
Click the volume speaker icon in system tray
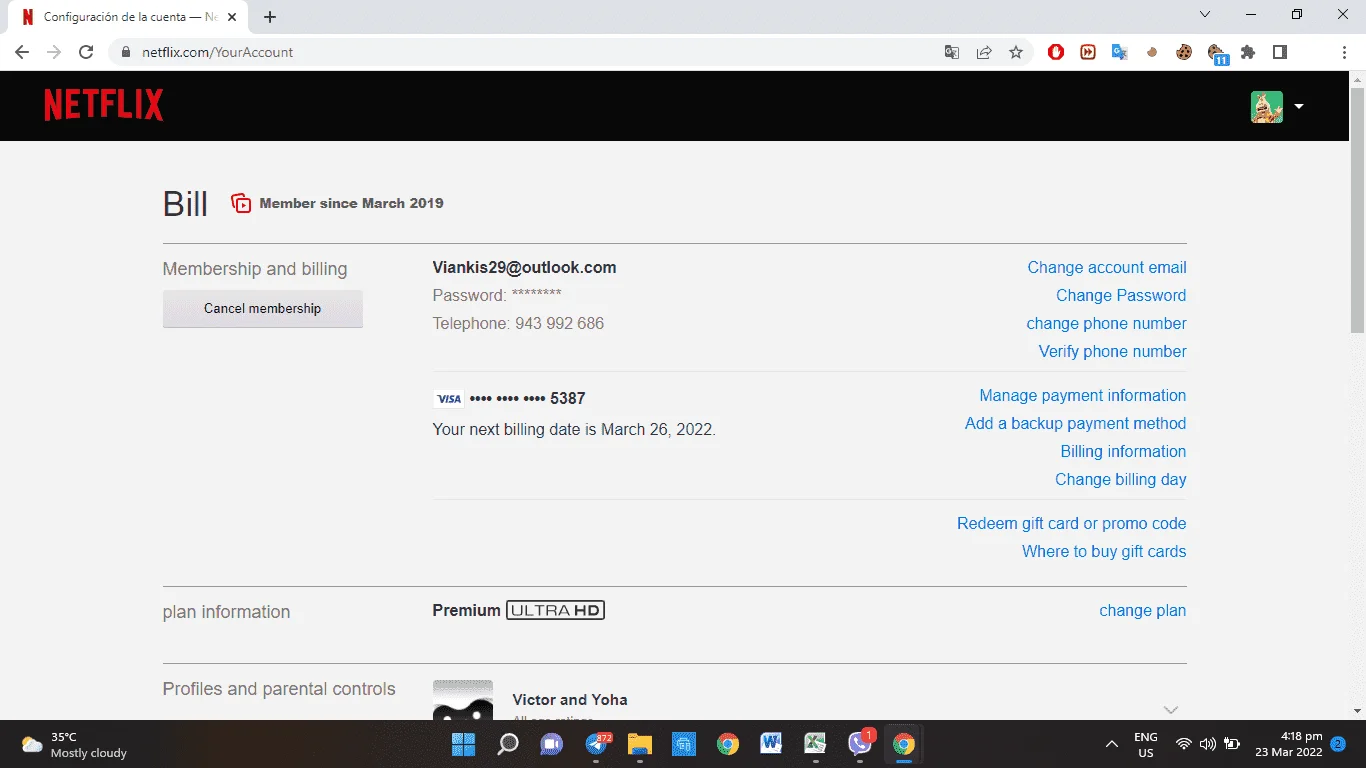(x=1208, y=745)
